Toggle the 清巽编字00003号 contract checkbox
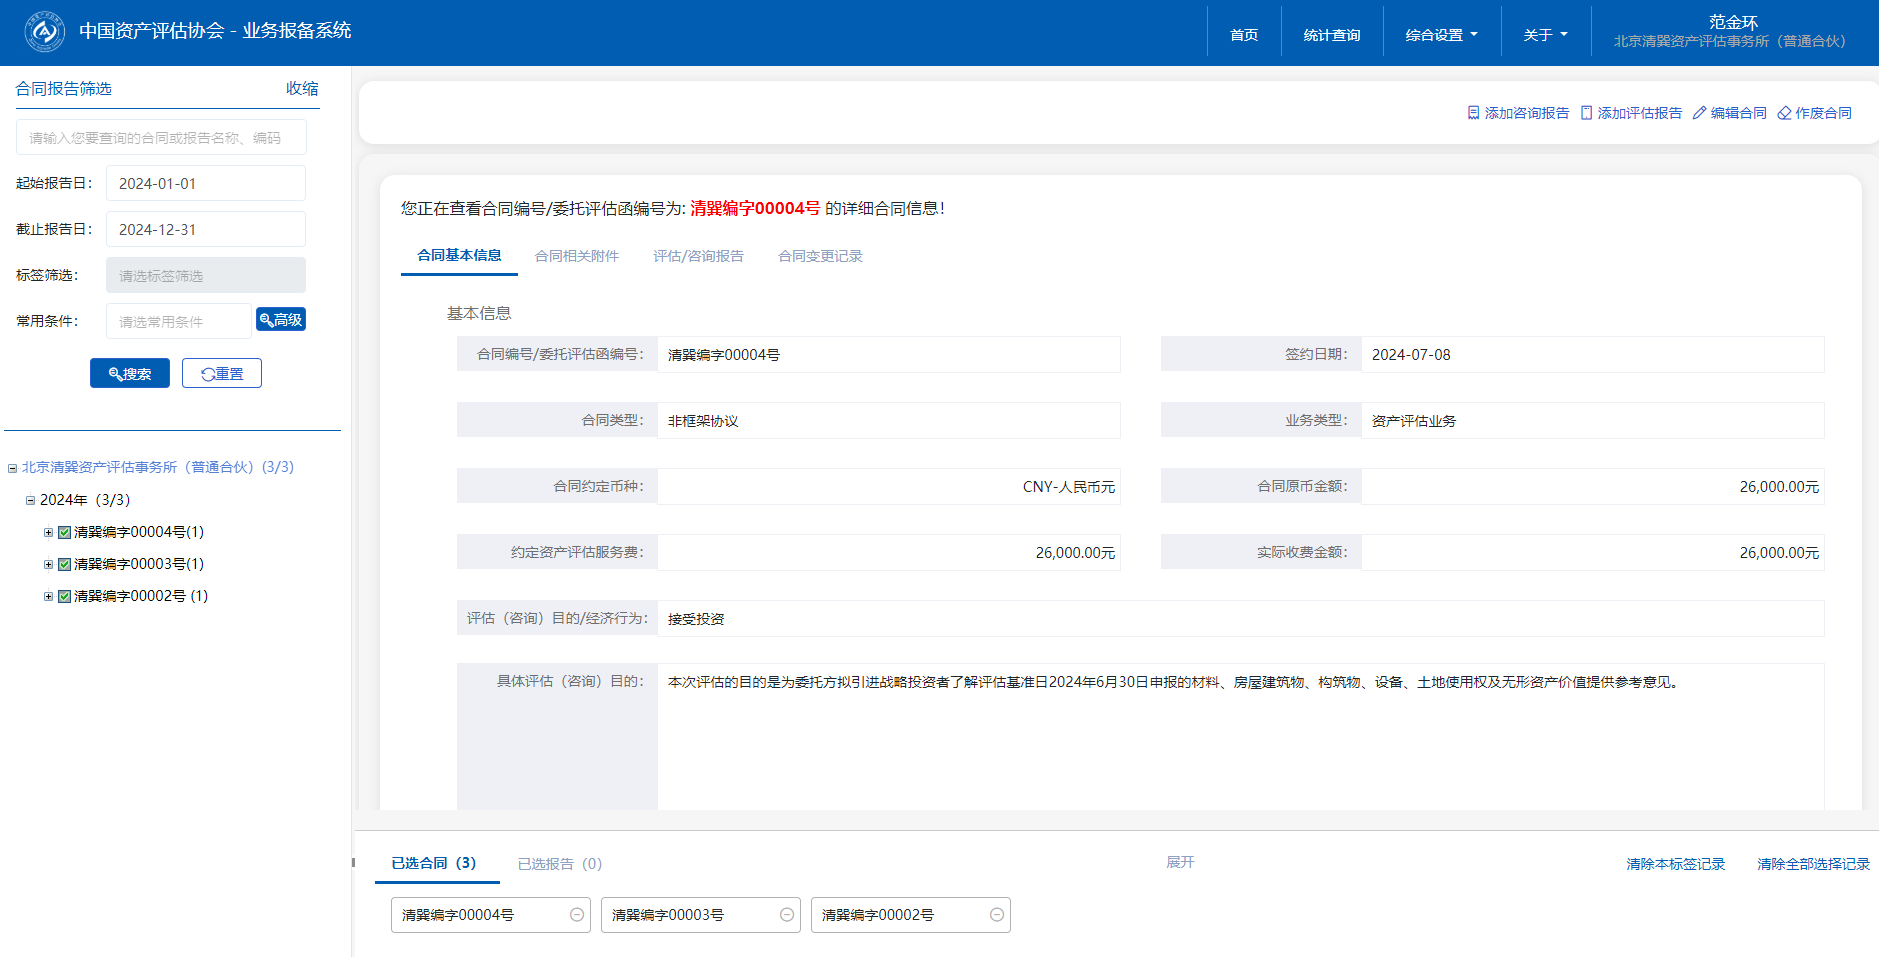The height and width of the screenshot is (957, 1879). (x=64, y=564)
